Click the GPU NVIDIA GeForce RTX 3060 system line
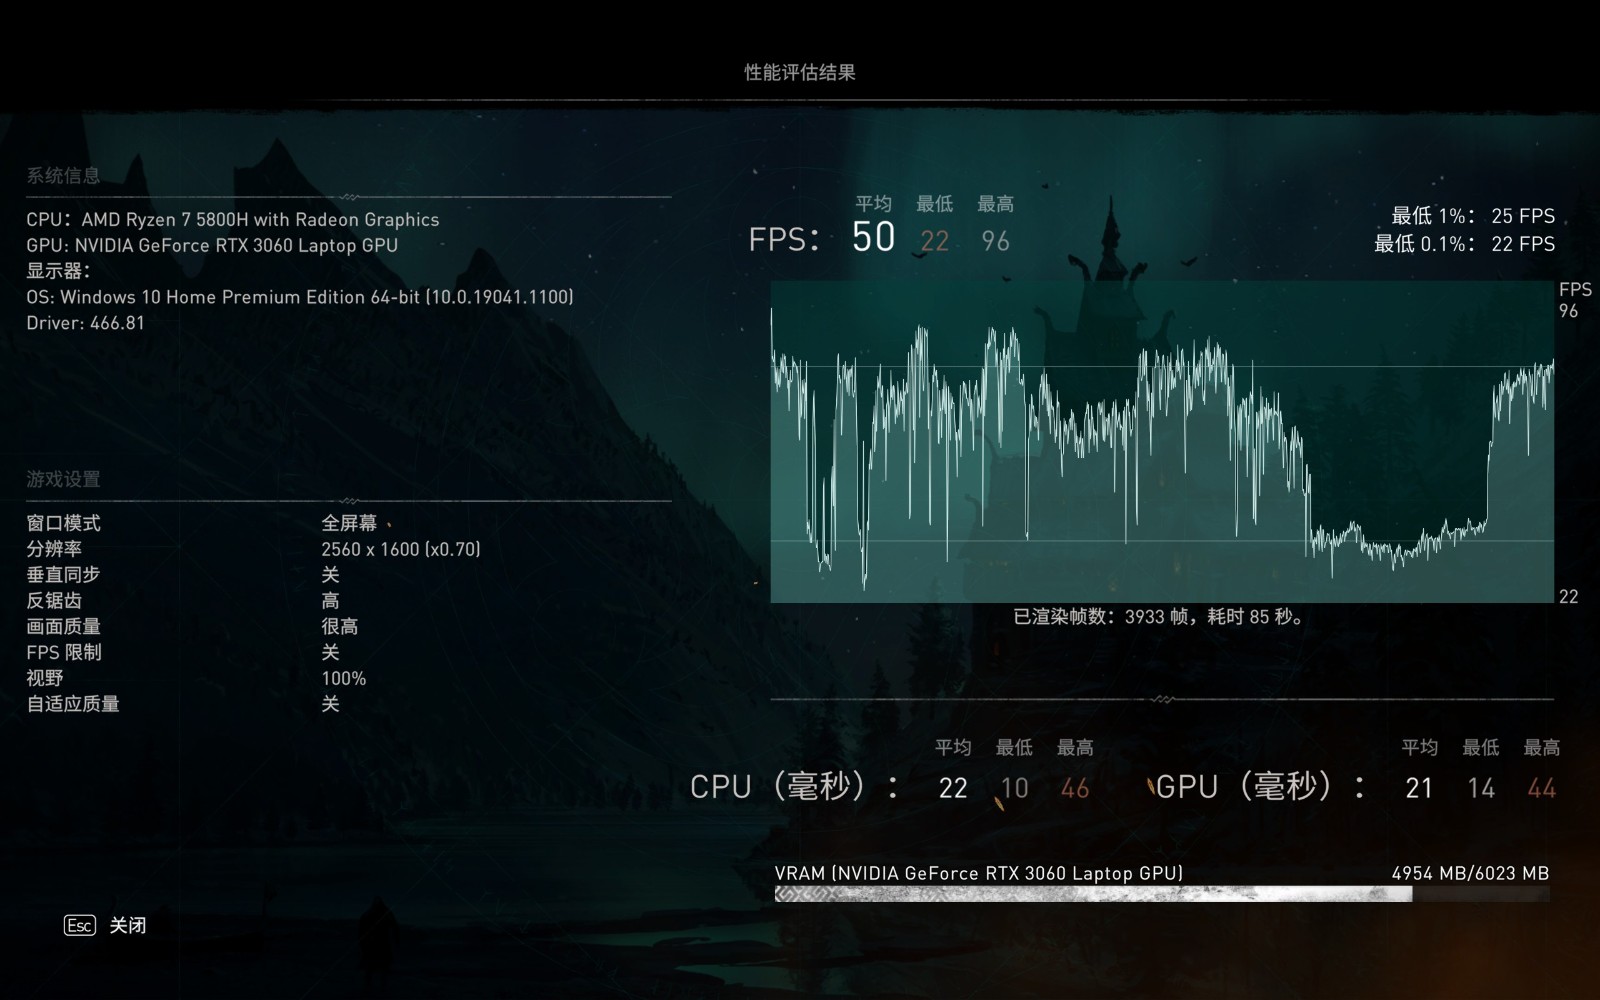This screenshot has height=1000, width=1600. pos(212,245)
